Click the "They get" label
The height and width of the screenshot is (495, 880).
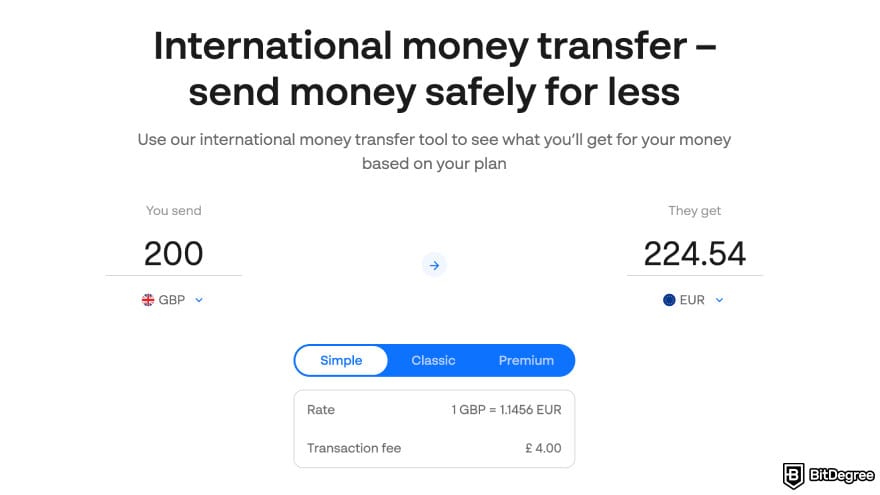coord(694,211)
